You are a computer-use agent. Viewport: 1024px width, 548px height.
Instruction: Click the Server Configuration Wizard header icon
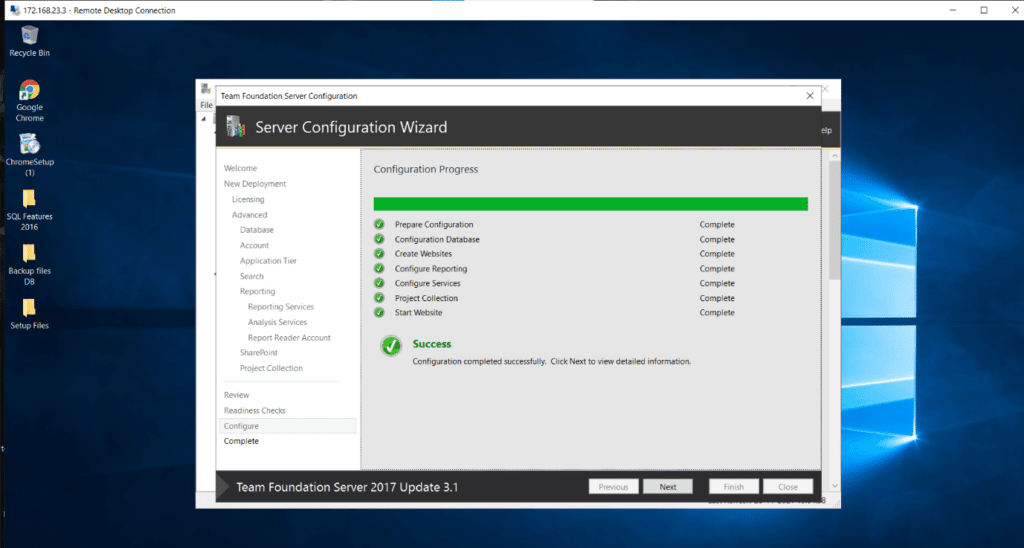[236, 127]
